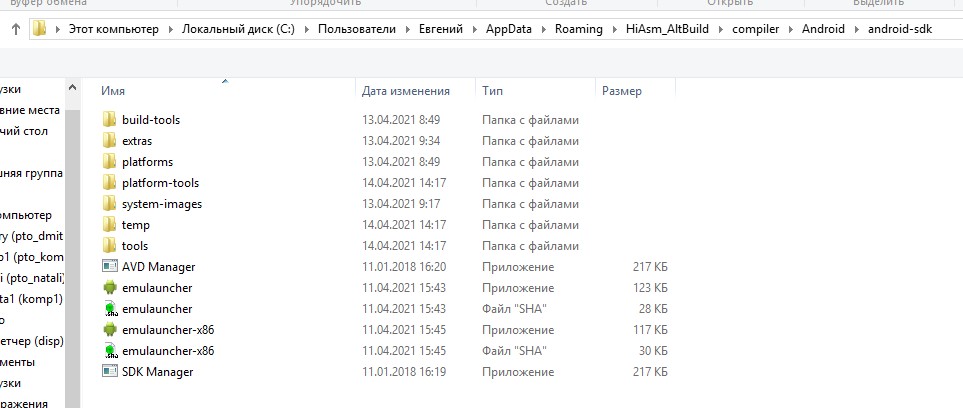Image resolution: width=963 pixels, height=408 pixels.
Task: Expand dropdown arrow after AppData
Action: coord(544,29)
